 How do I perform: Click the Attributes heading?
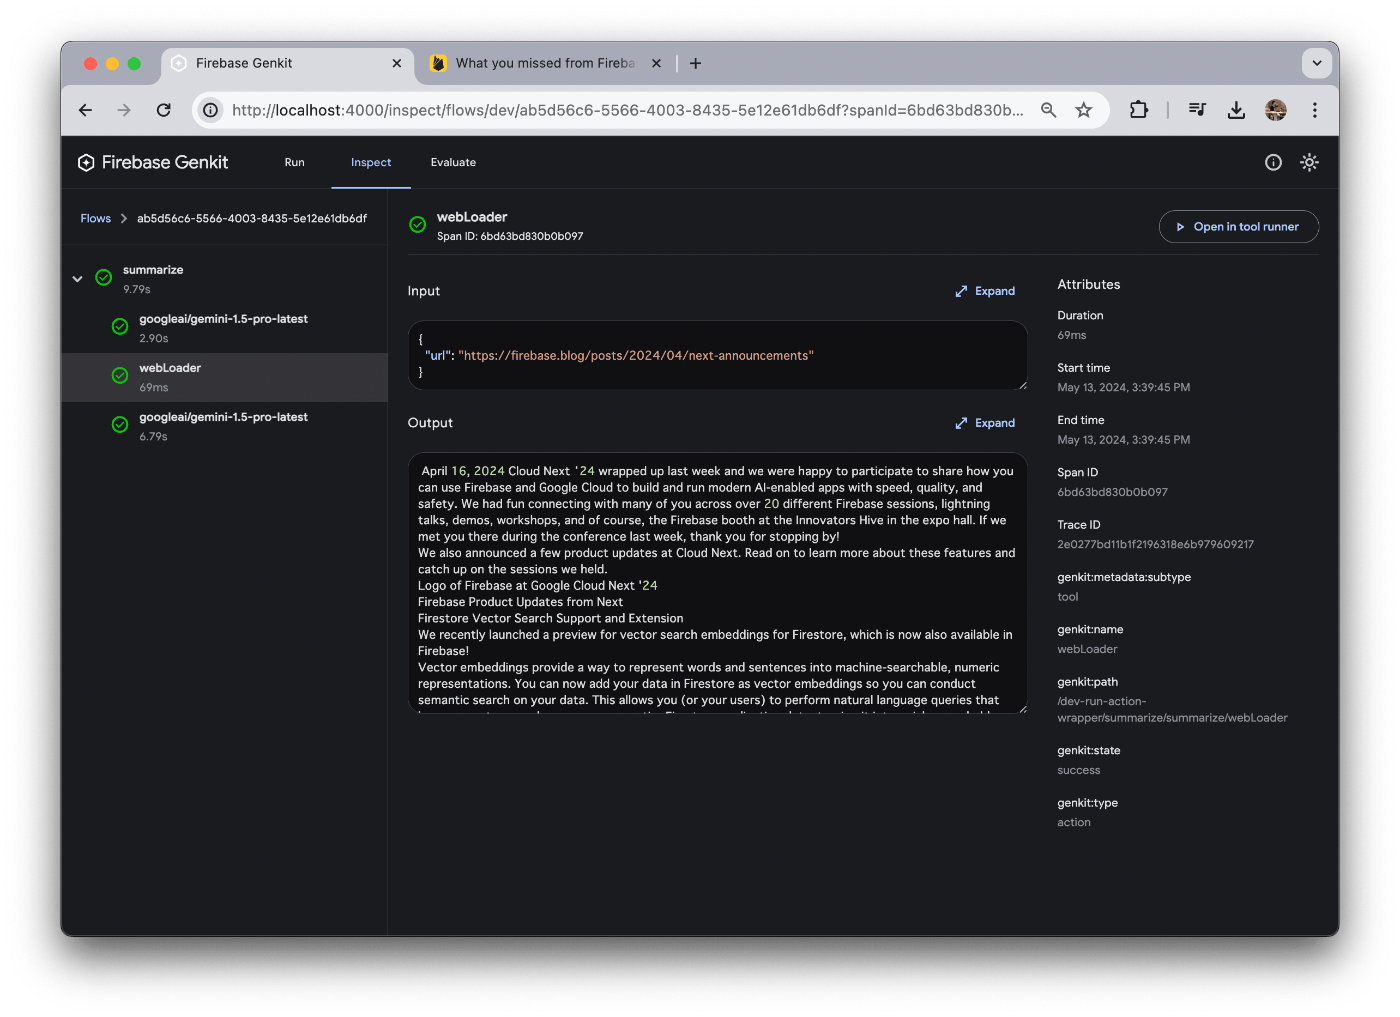(x=1088, y=285)
